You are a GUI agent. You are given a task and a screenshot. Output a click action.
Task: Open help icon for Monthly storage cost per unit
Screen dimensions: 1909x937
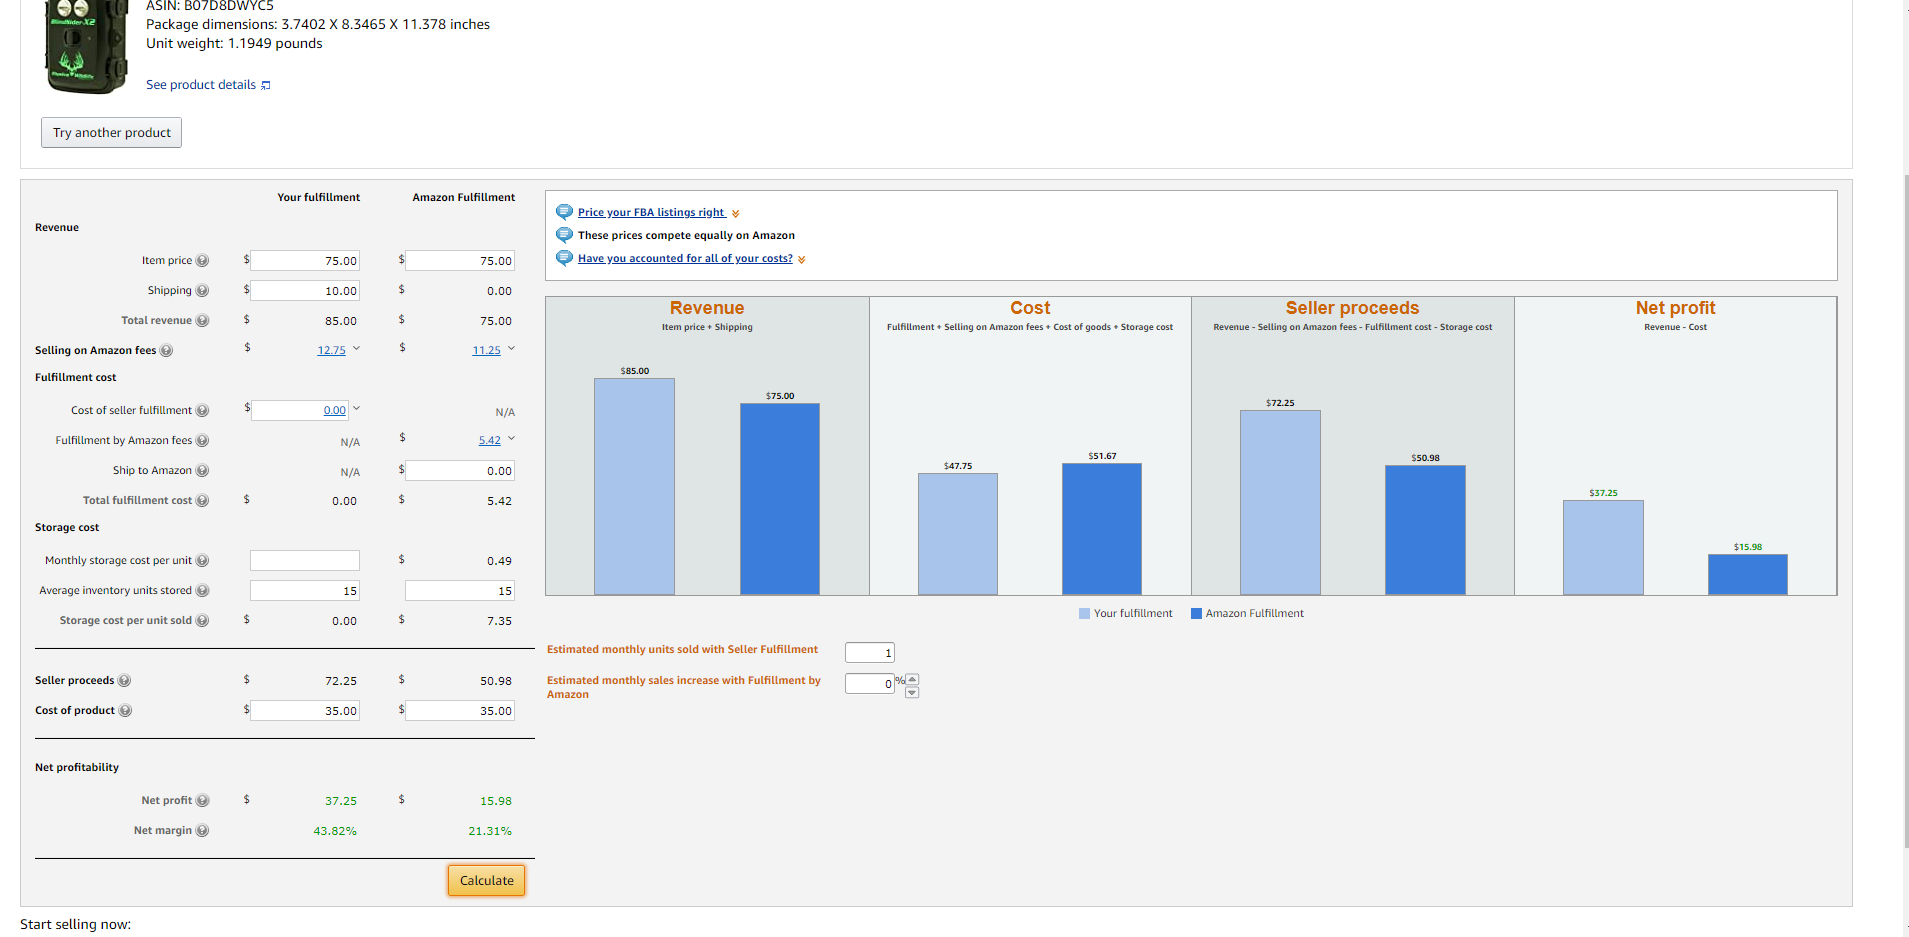click(202, 561)
